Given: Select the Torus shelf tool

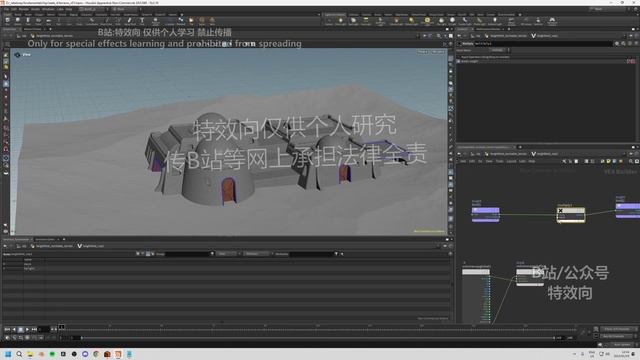Looking at the screenshot, I should (38, 21).
